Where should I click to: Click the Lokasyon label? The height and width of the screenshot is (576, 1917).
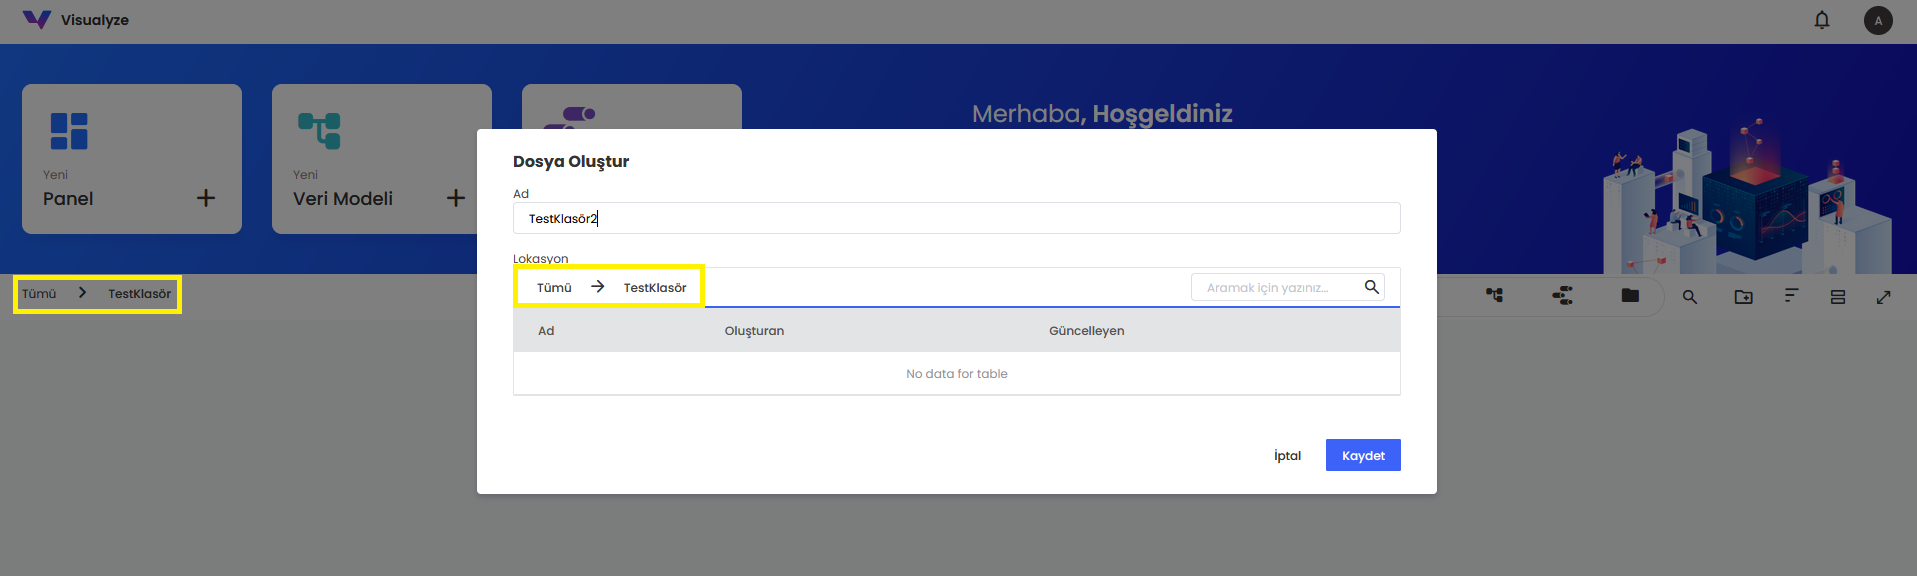point(541,258)
